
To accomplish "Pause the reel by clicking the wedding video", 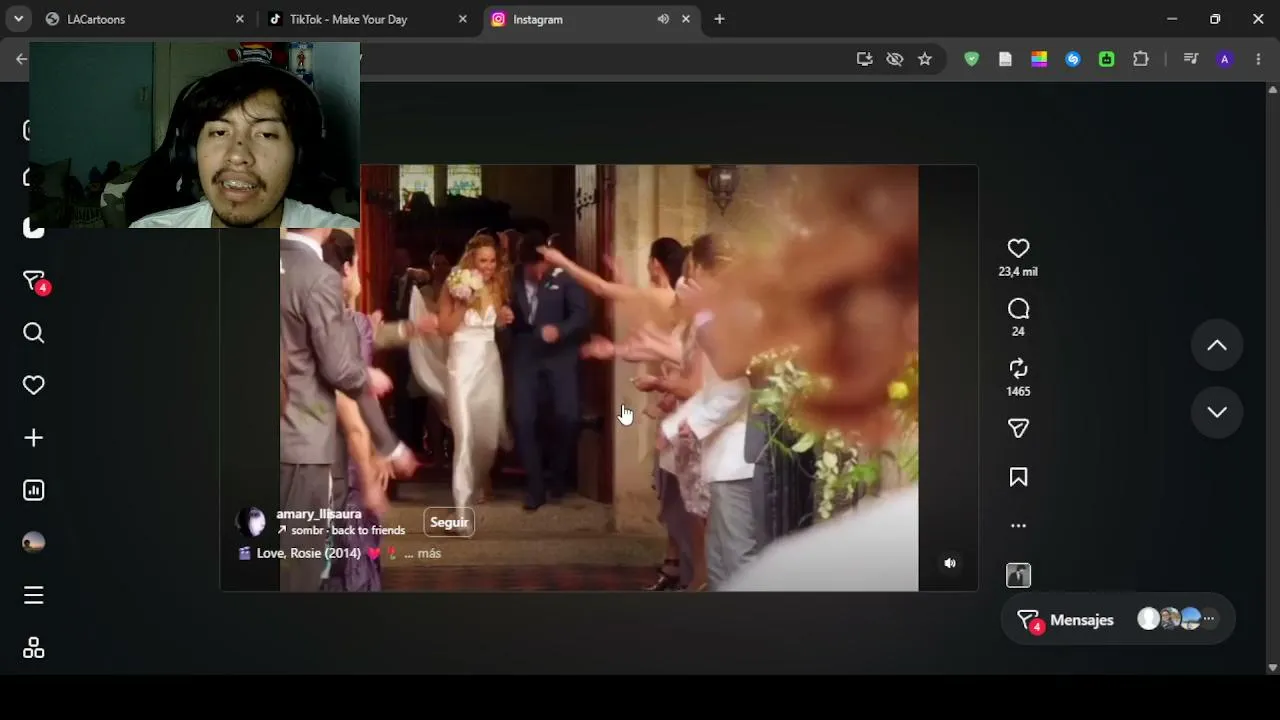I will (598, 378).
